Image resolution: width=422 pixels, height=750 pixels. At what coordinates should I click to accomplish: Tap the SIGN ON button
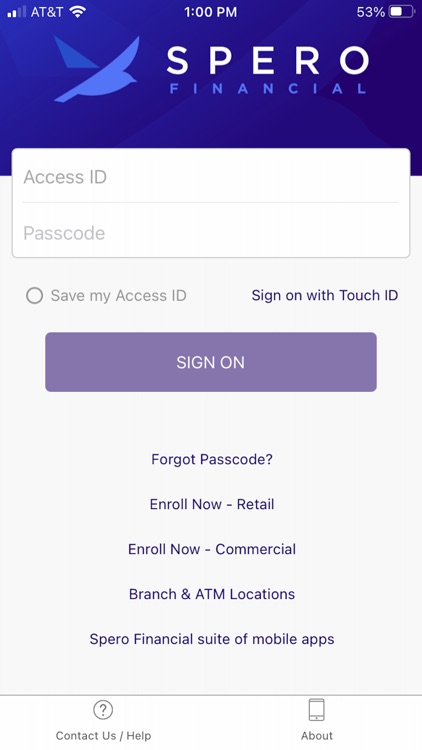(x=211, y=362)
